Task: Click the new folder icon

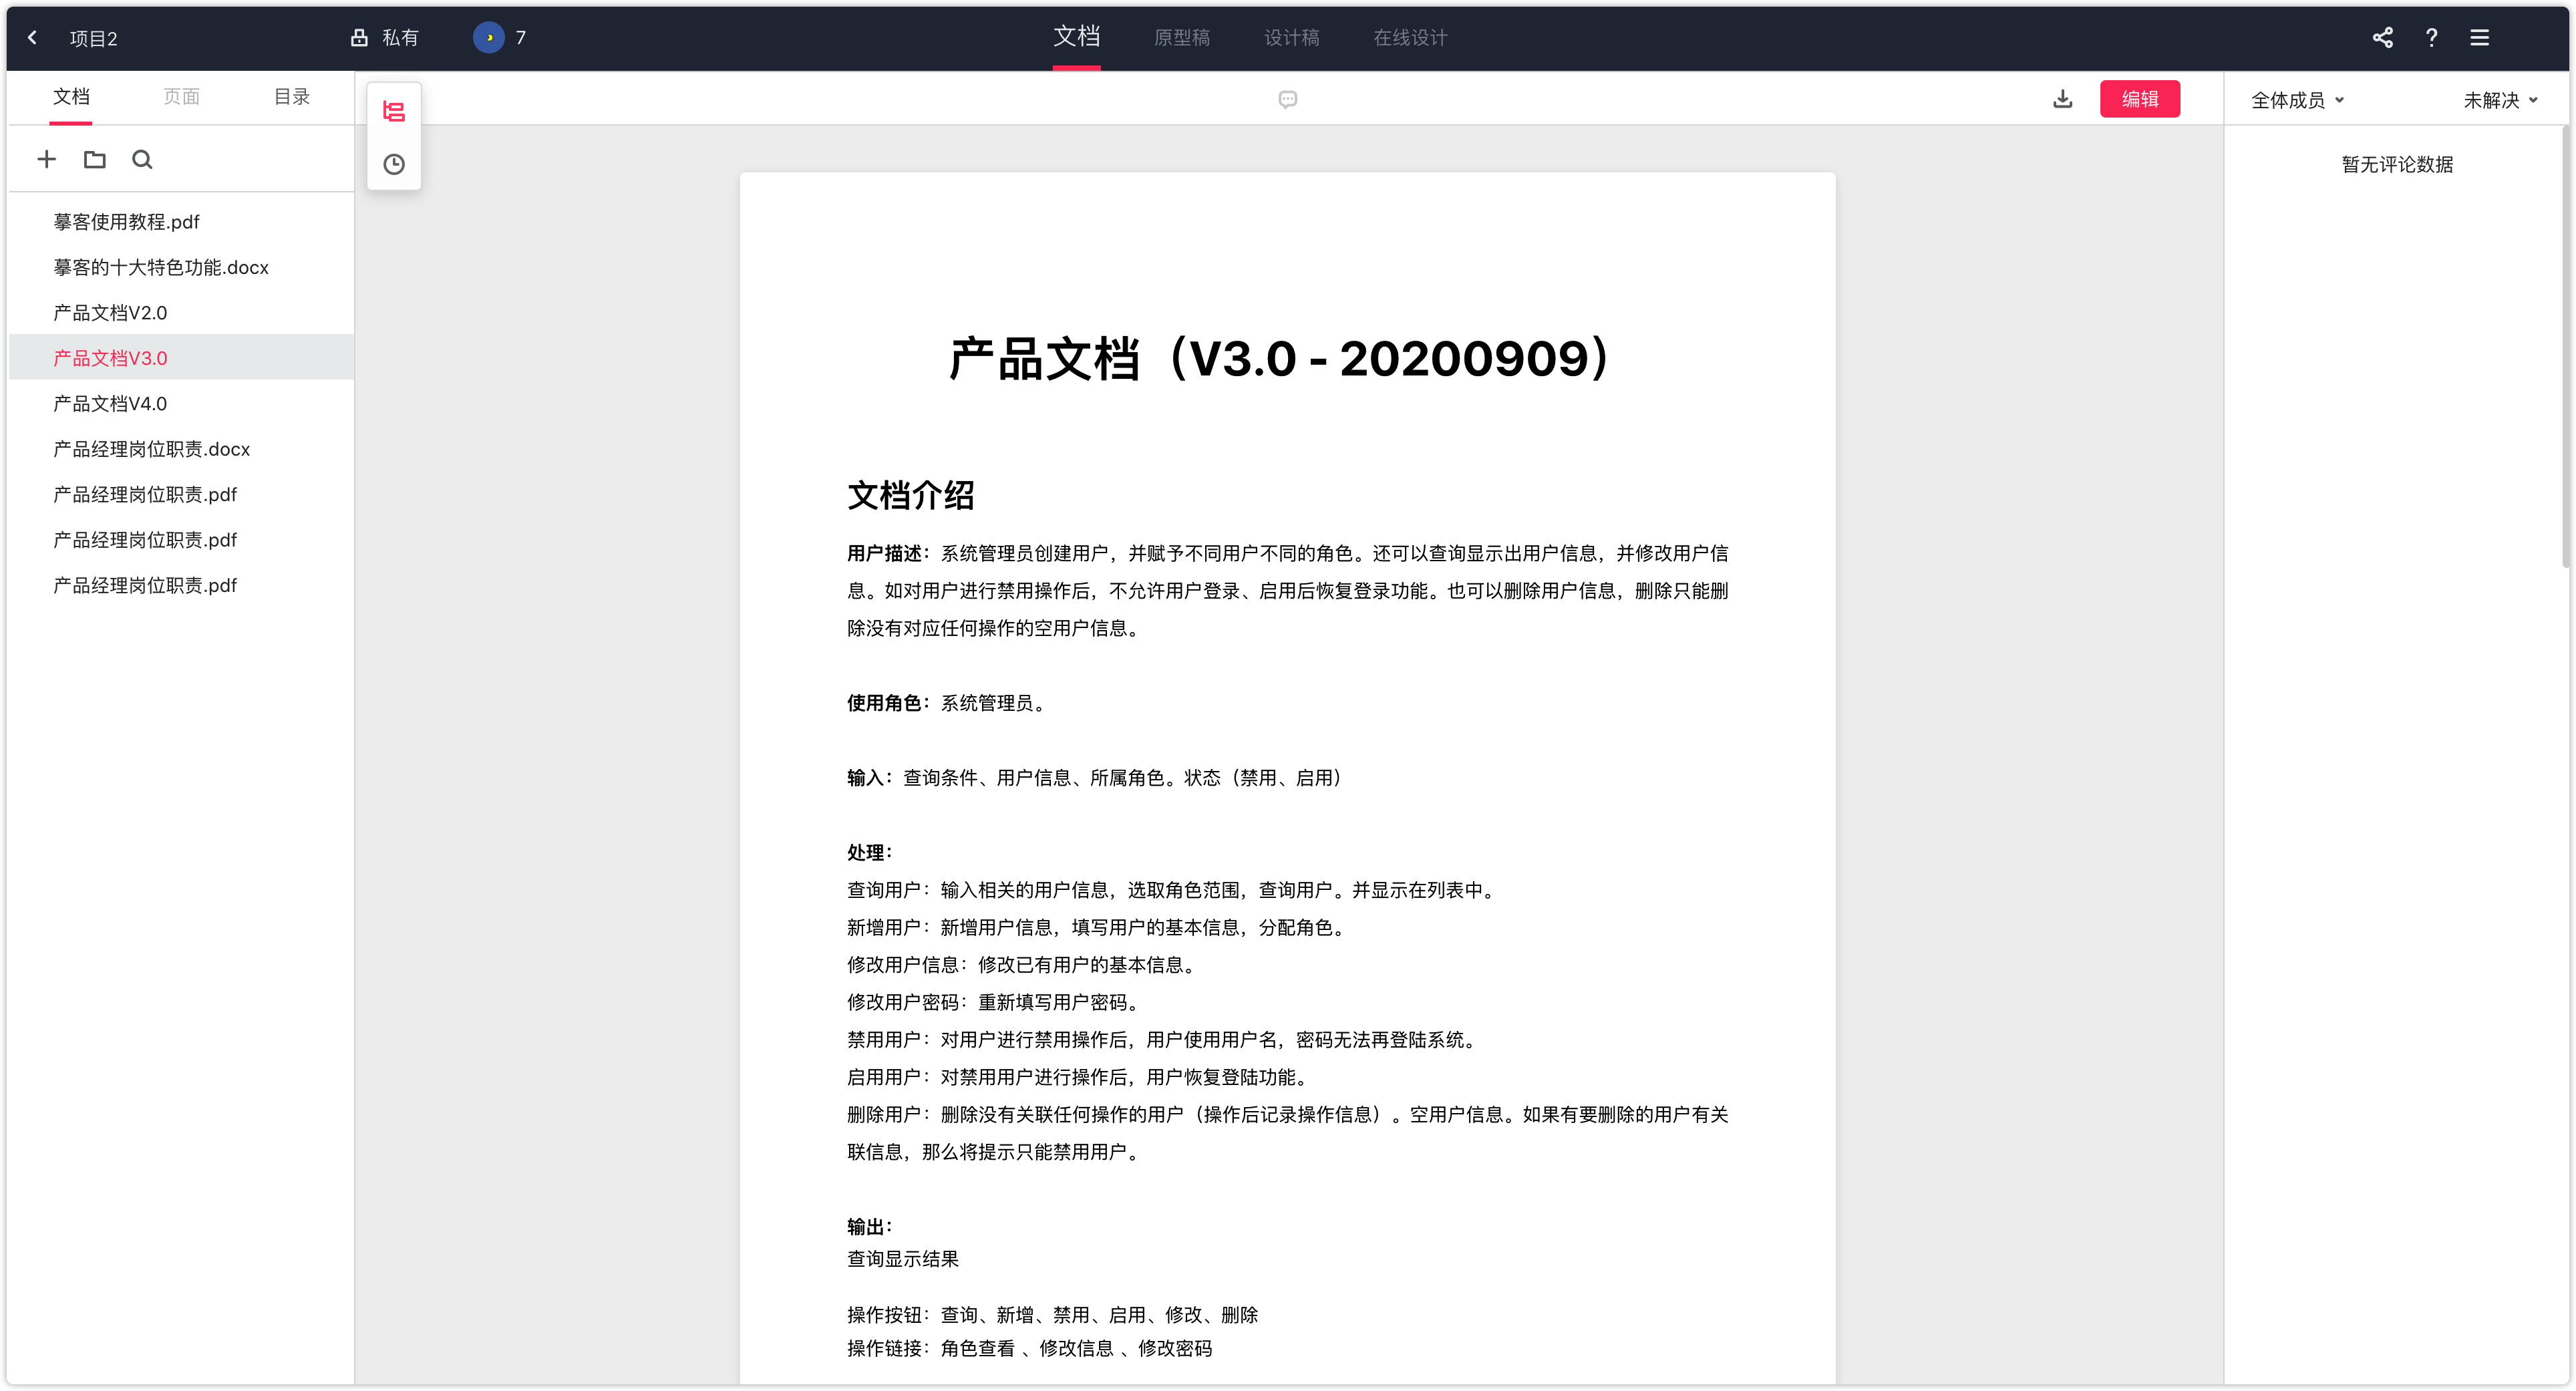Action: (94, 159)
